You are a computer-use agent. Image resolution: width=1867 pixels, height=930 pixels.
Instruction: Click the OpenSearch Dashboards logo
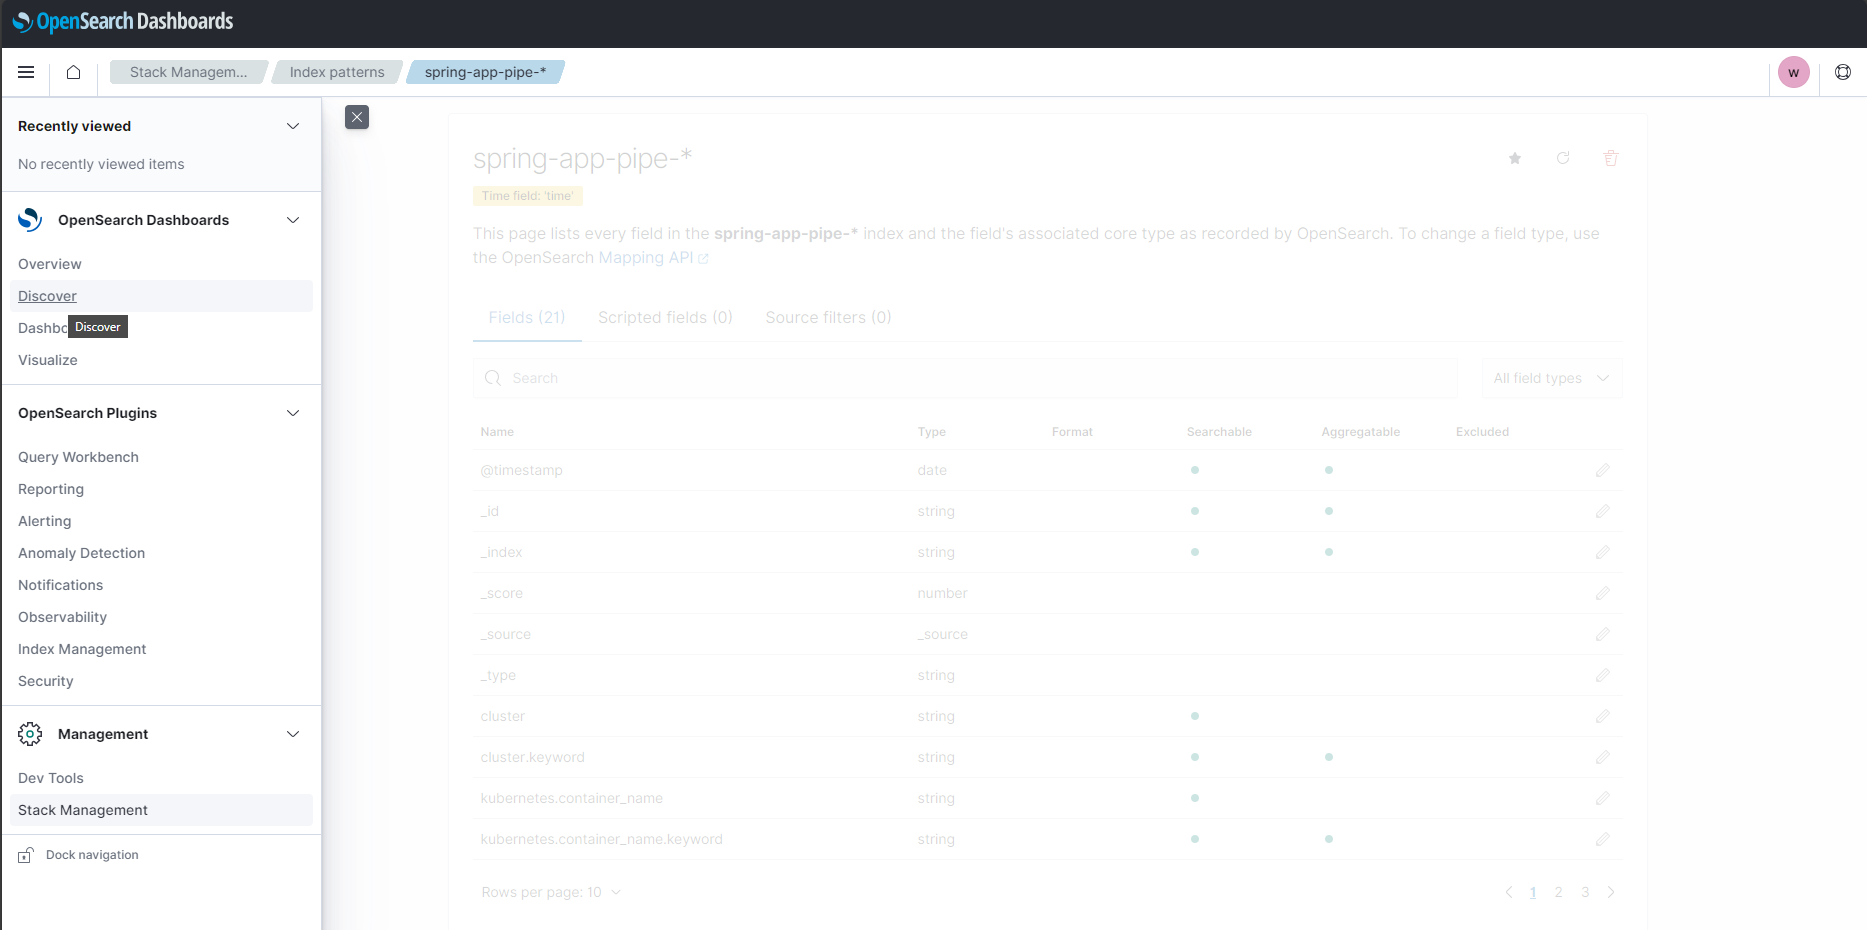[x=122, y=21]
